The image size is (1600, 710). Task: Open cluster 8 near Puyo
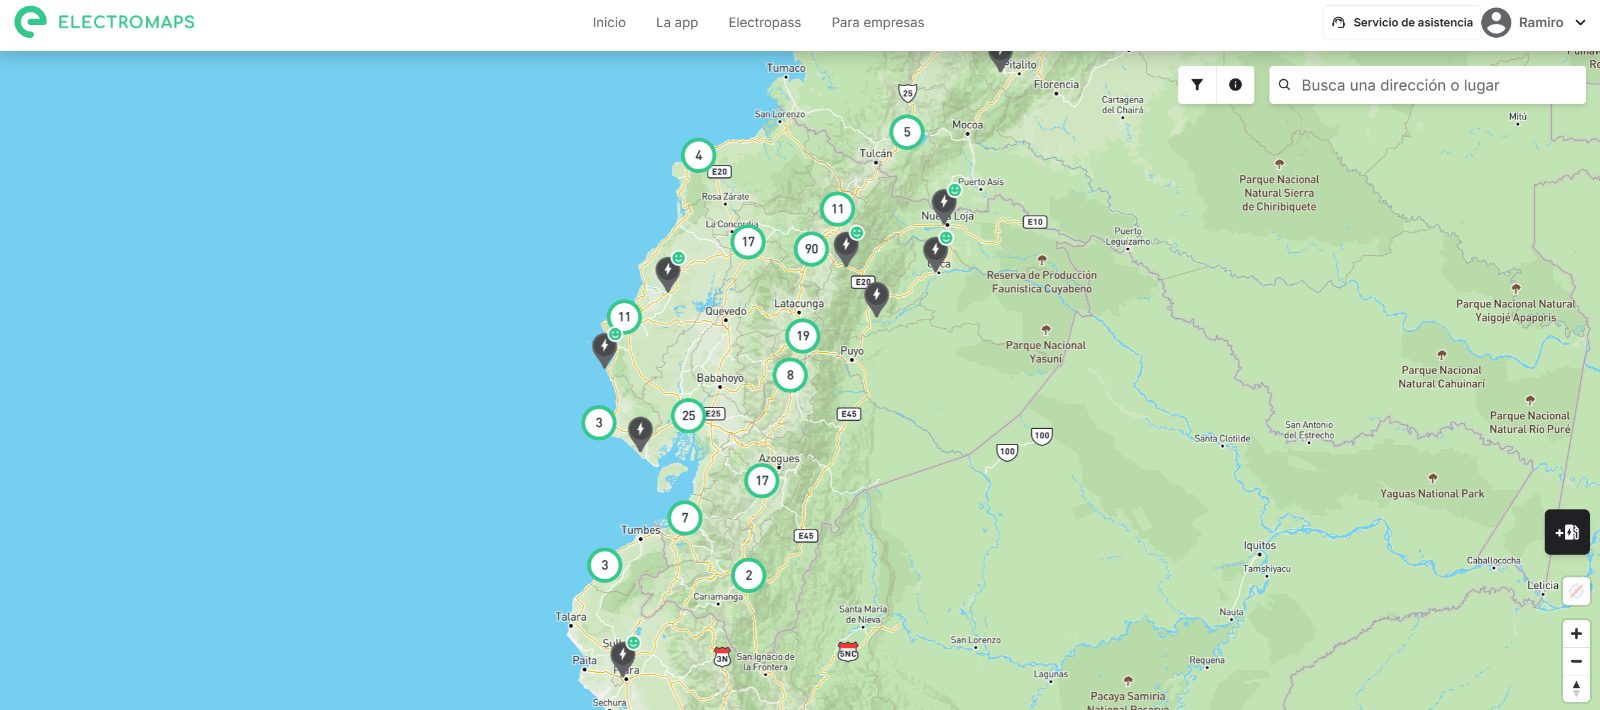click(x=790, y=375)
